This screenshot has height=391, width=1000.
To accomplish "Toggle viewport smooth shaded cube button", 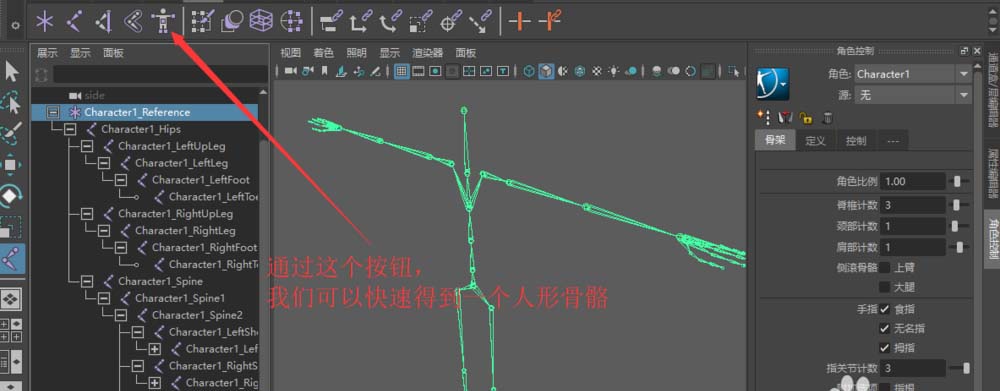I will [x=546, y=71].
